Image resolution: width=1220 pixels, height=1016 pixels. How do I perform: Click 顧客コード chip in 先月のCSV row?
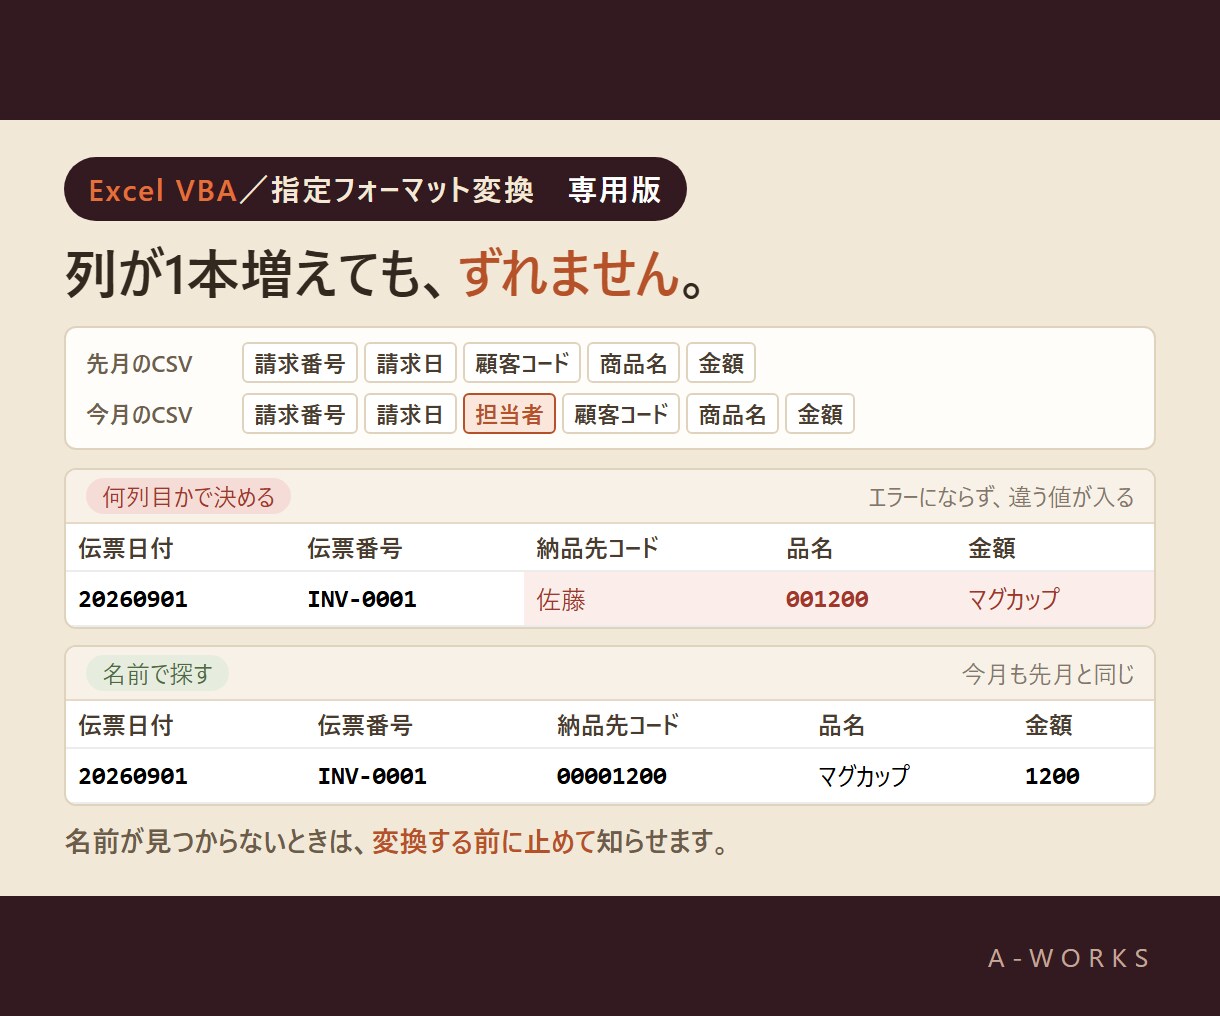point(522,363)
